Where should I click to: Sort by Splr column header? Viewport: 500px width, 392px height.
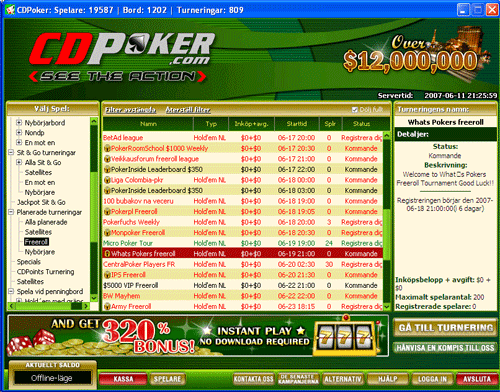click(330, 124)
